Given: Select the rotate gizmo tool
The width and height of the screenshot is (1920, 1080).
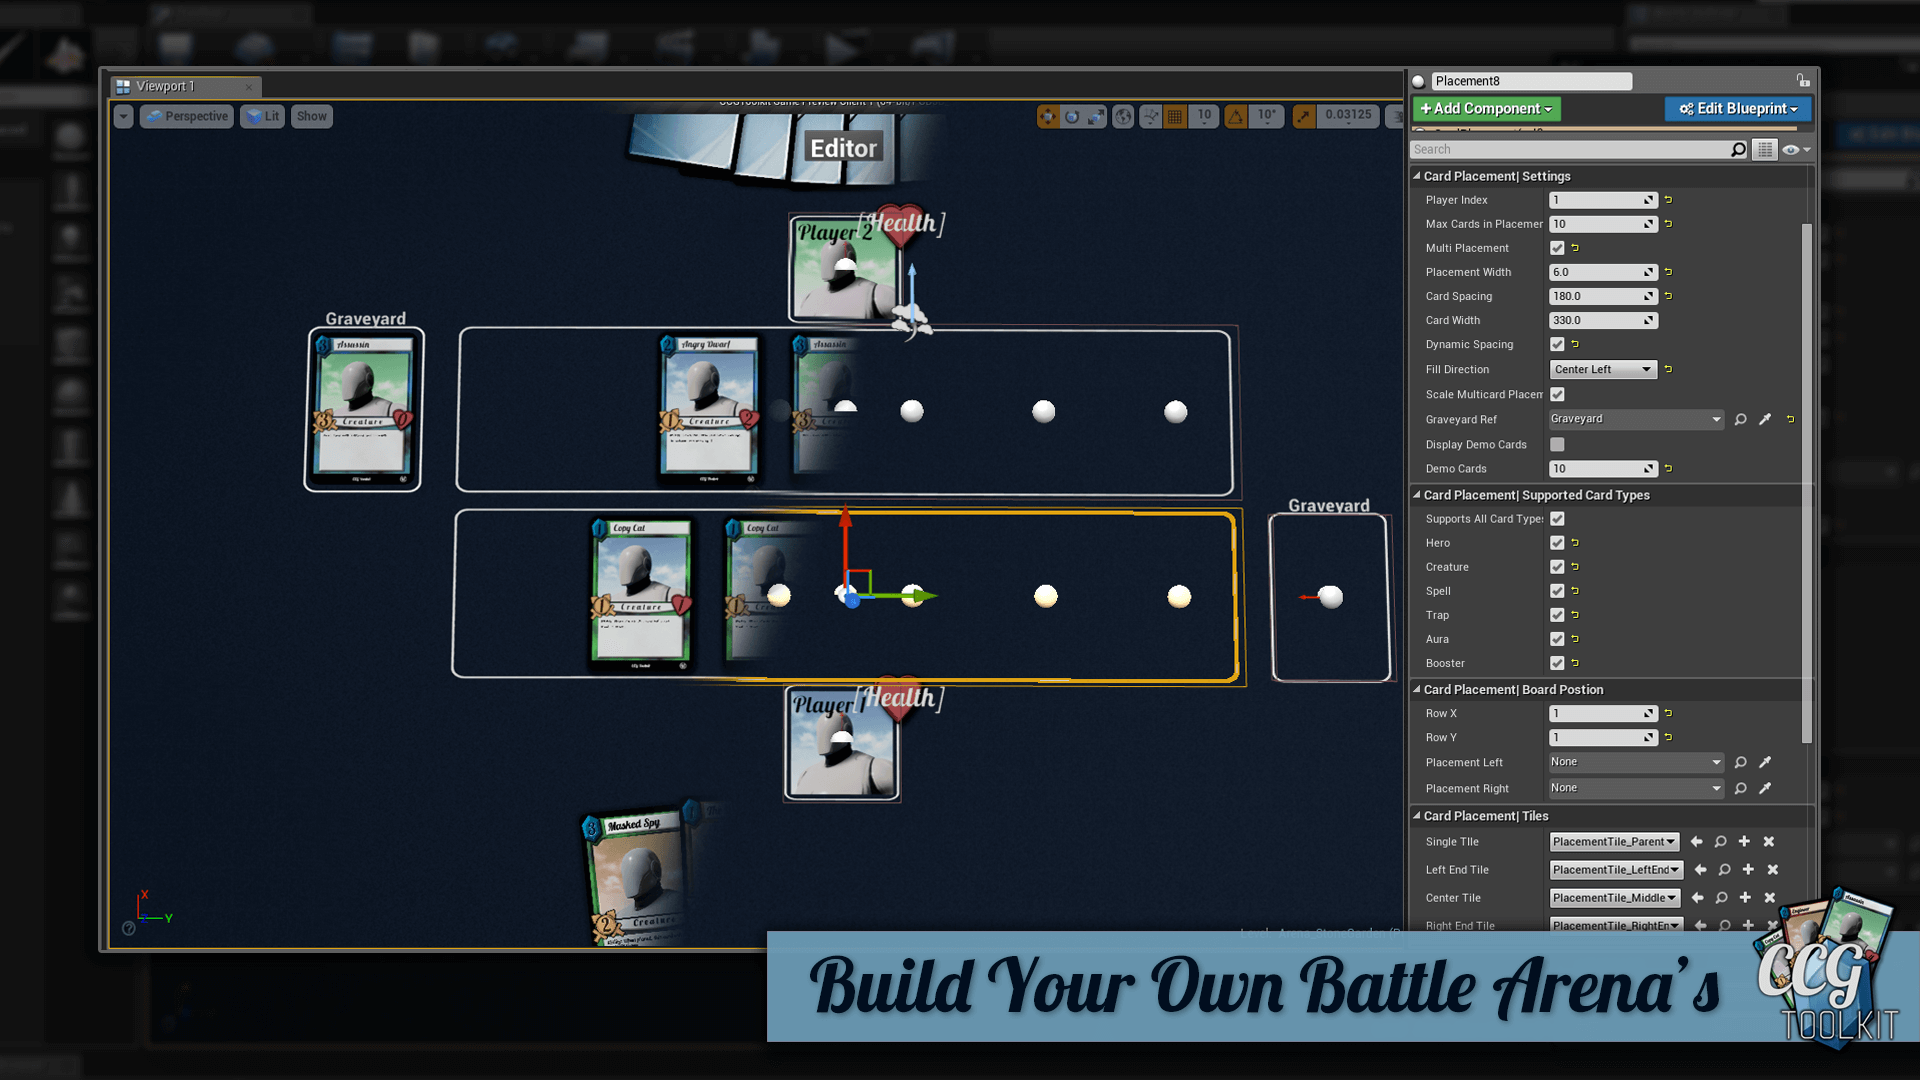Looking at the screenshot, I should pyautogui.click(x=1072, y=117).
